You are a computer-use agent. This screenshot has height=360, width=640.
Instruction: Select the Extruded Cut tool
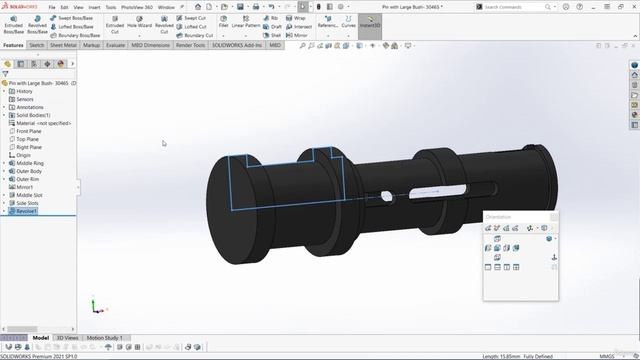[115, 25]
